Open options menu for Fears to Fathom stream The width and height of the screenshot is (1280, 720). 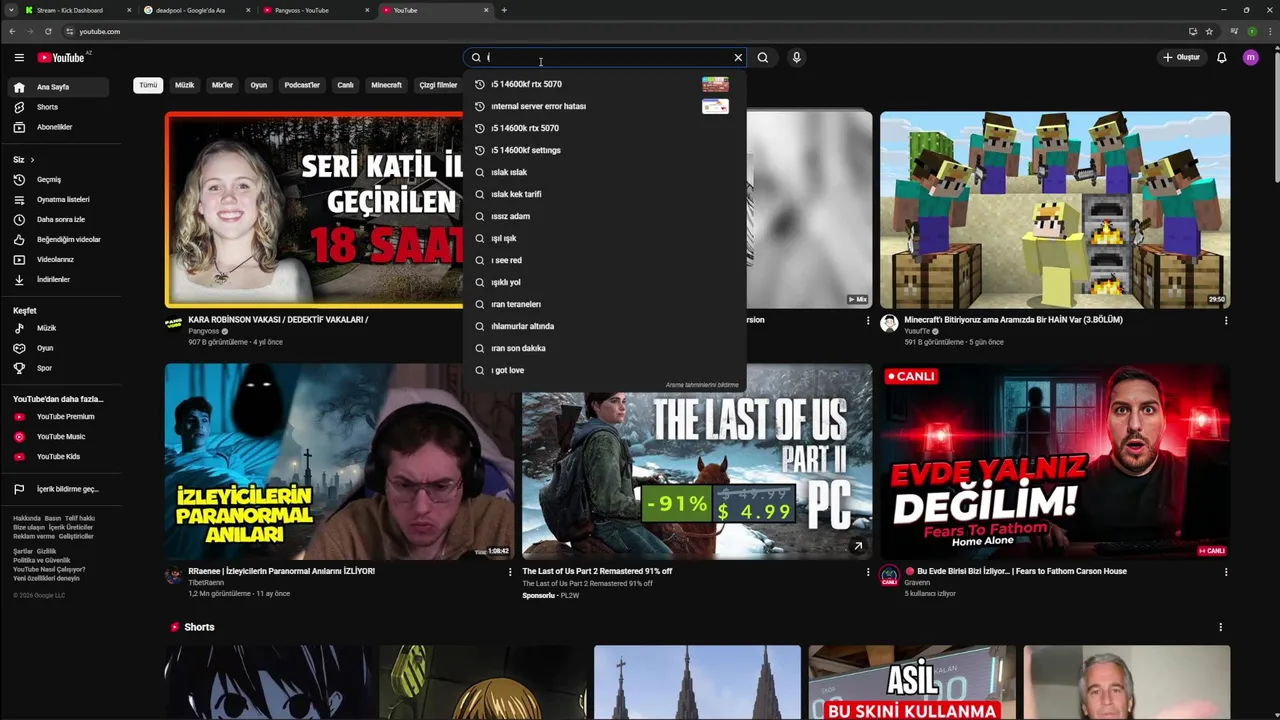pos(1225,572)
